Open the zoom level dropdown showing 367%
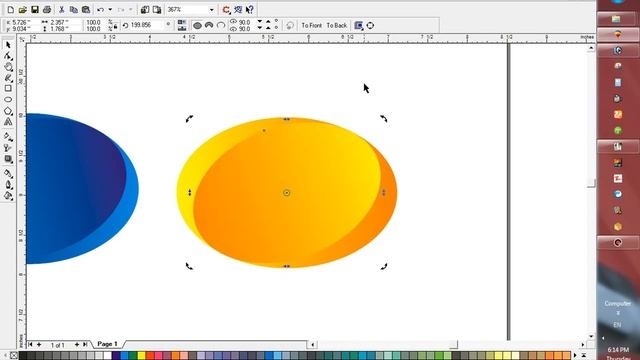Viewport: 640px width, 360px height. click(211, 9)
